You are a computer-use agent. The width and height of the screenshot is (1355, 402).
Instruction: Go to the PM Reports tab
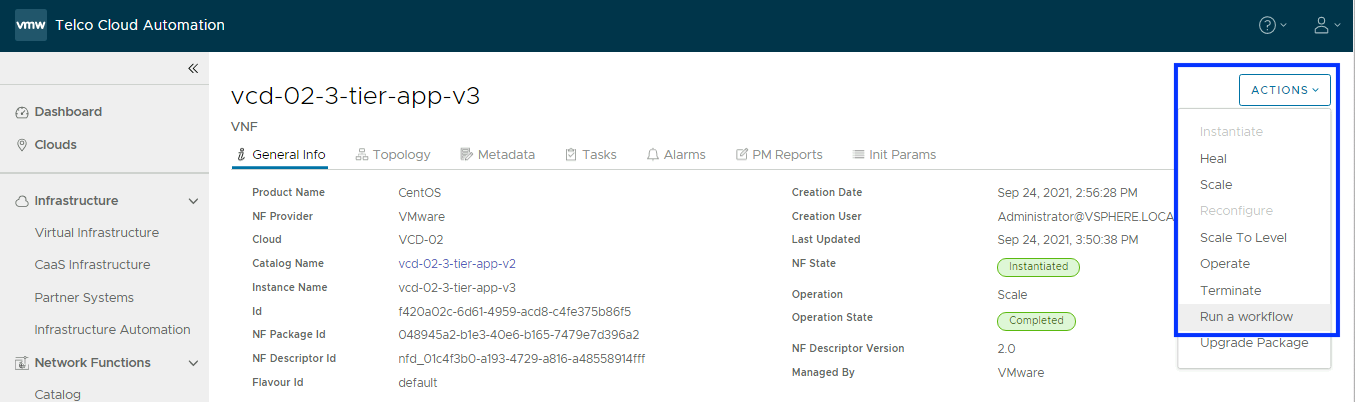click(779, 155)
